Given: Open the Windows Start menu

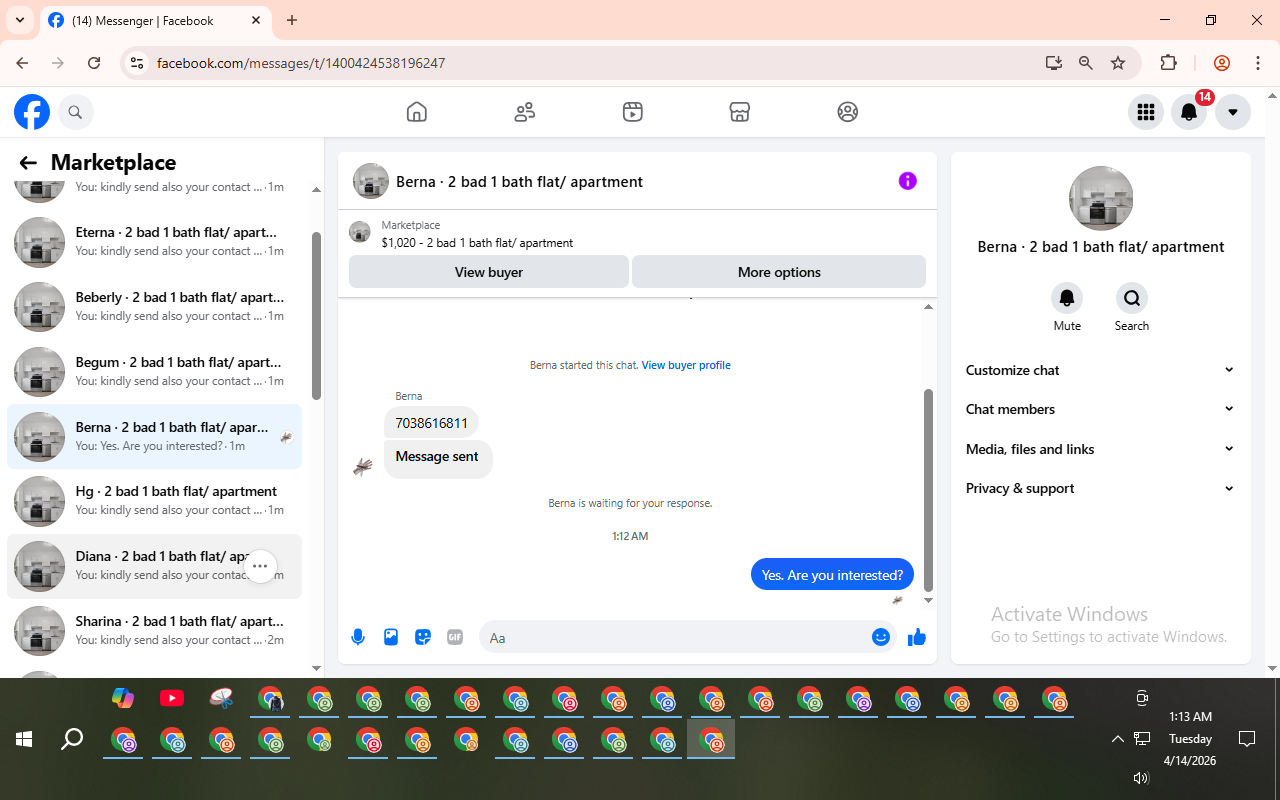Looking at the screenshot, I should tap(24, 740).
